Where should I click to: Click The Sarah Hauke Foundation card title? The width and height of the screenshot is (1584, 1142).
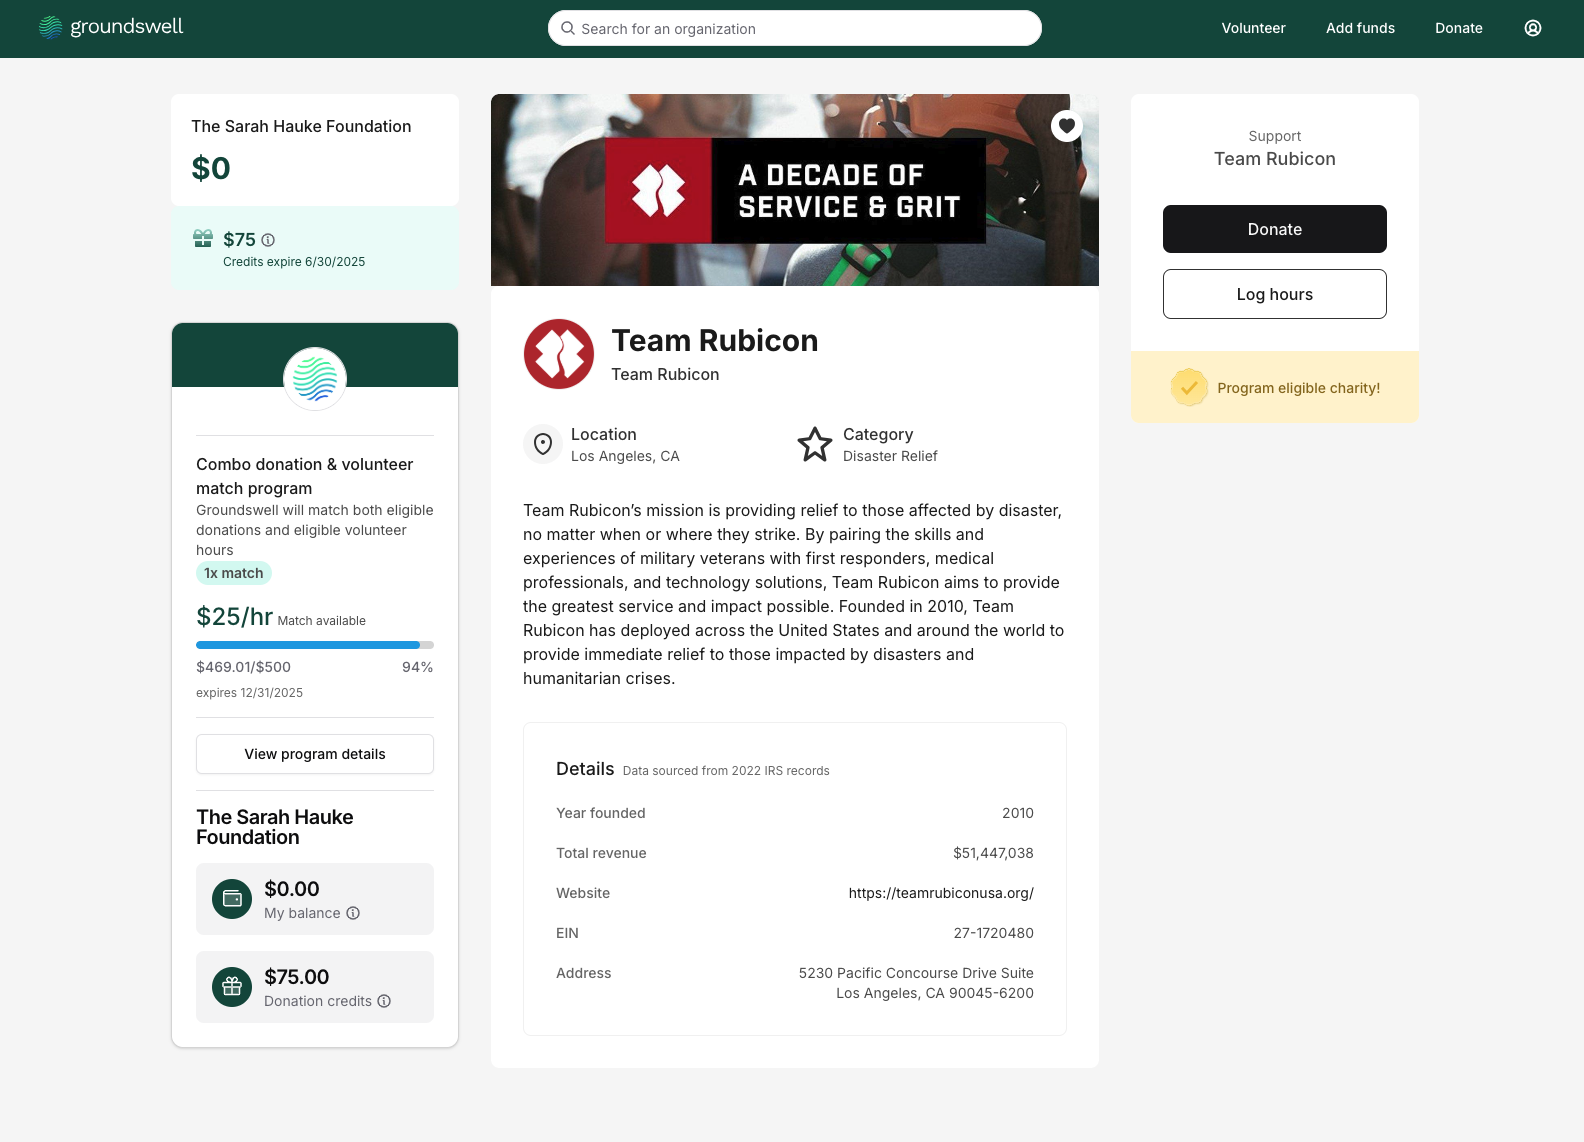301,126
